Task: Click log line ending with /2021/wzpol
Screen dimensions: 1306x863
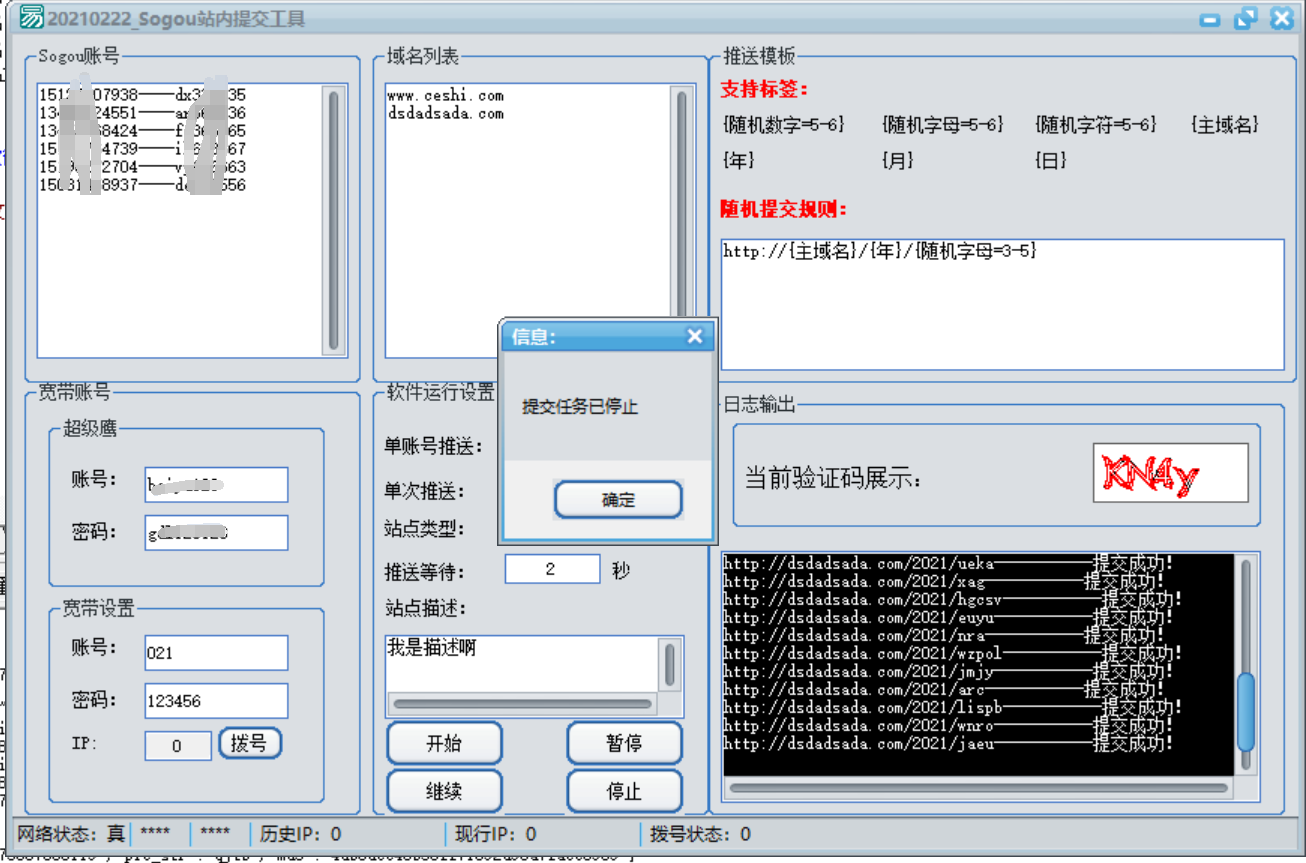Action: [953, 653]
